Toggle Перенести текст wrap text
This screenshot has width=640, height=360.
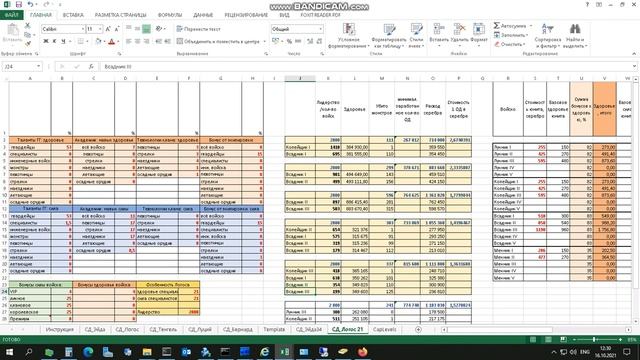[199, 29]
